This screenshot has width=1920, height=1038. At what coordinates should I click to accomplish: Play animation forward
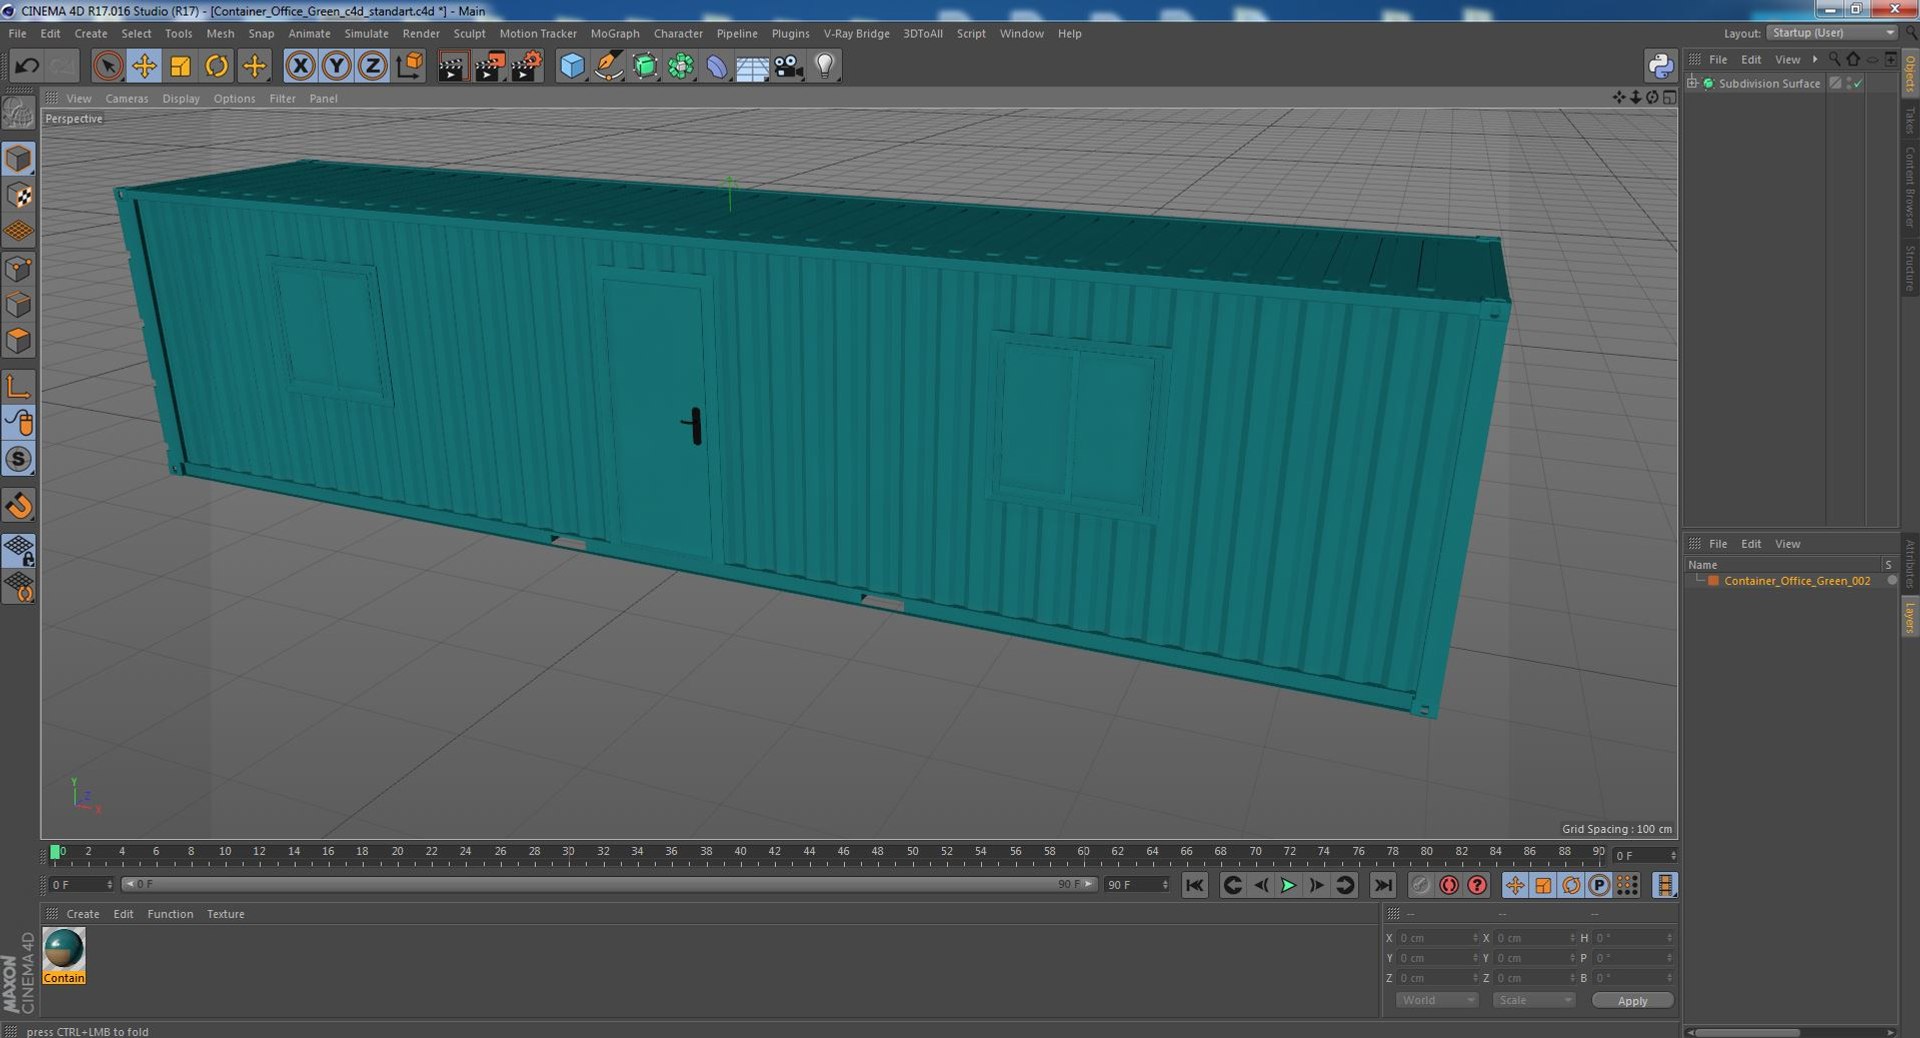(x=1288, y=885)
